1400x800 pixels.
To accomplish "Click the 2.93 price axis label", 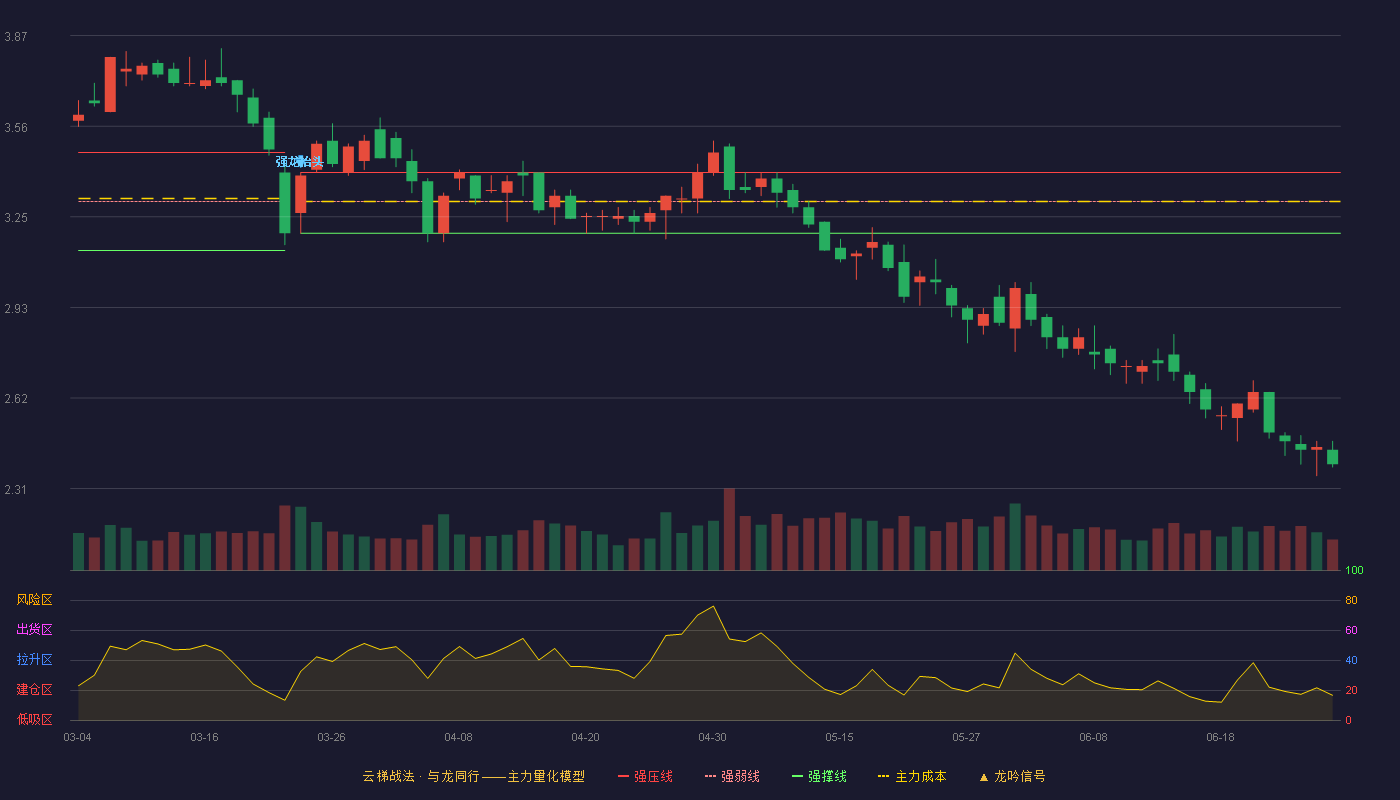I will pos(16,309).
